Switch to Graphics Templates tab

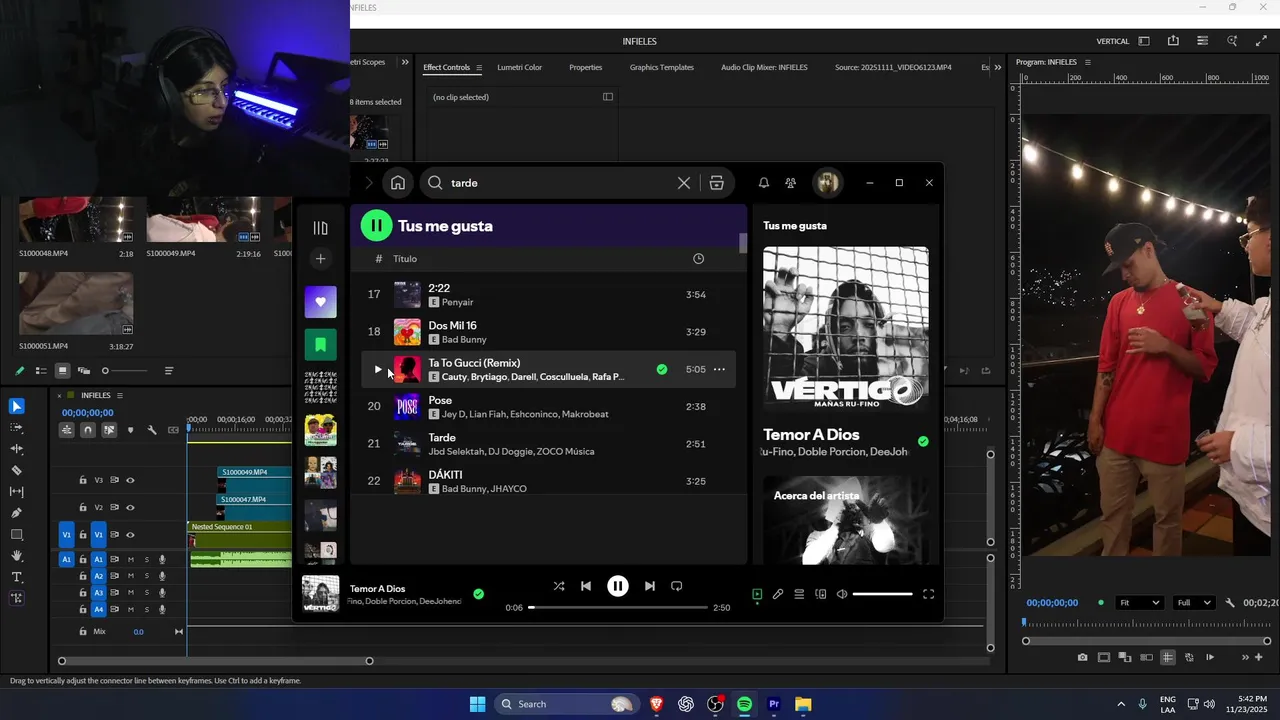661,67
